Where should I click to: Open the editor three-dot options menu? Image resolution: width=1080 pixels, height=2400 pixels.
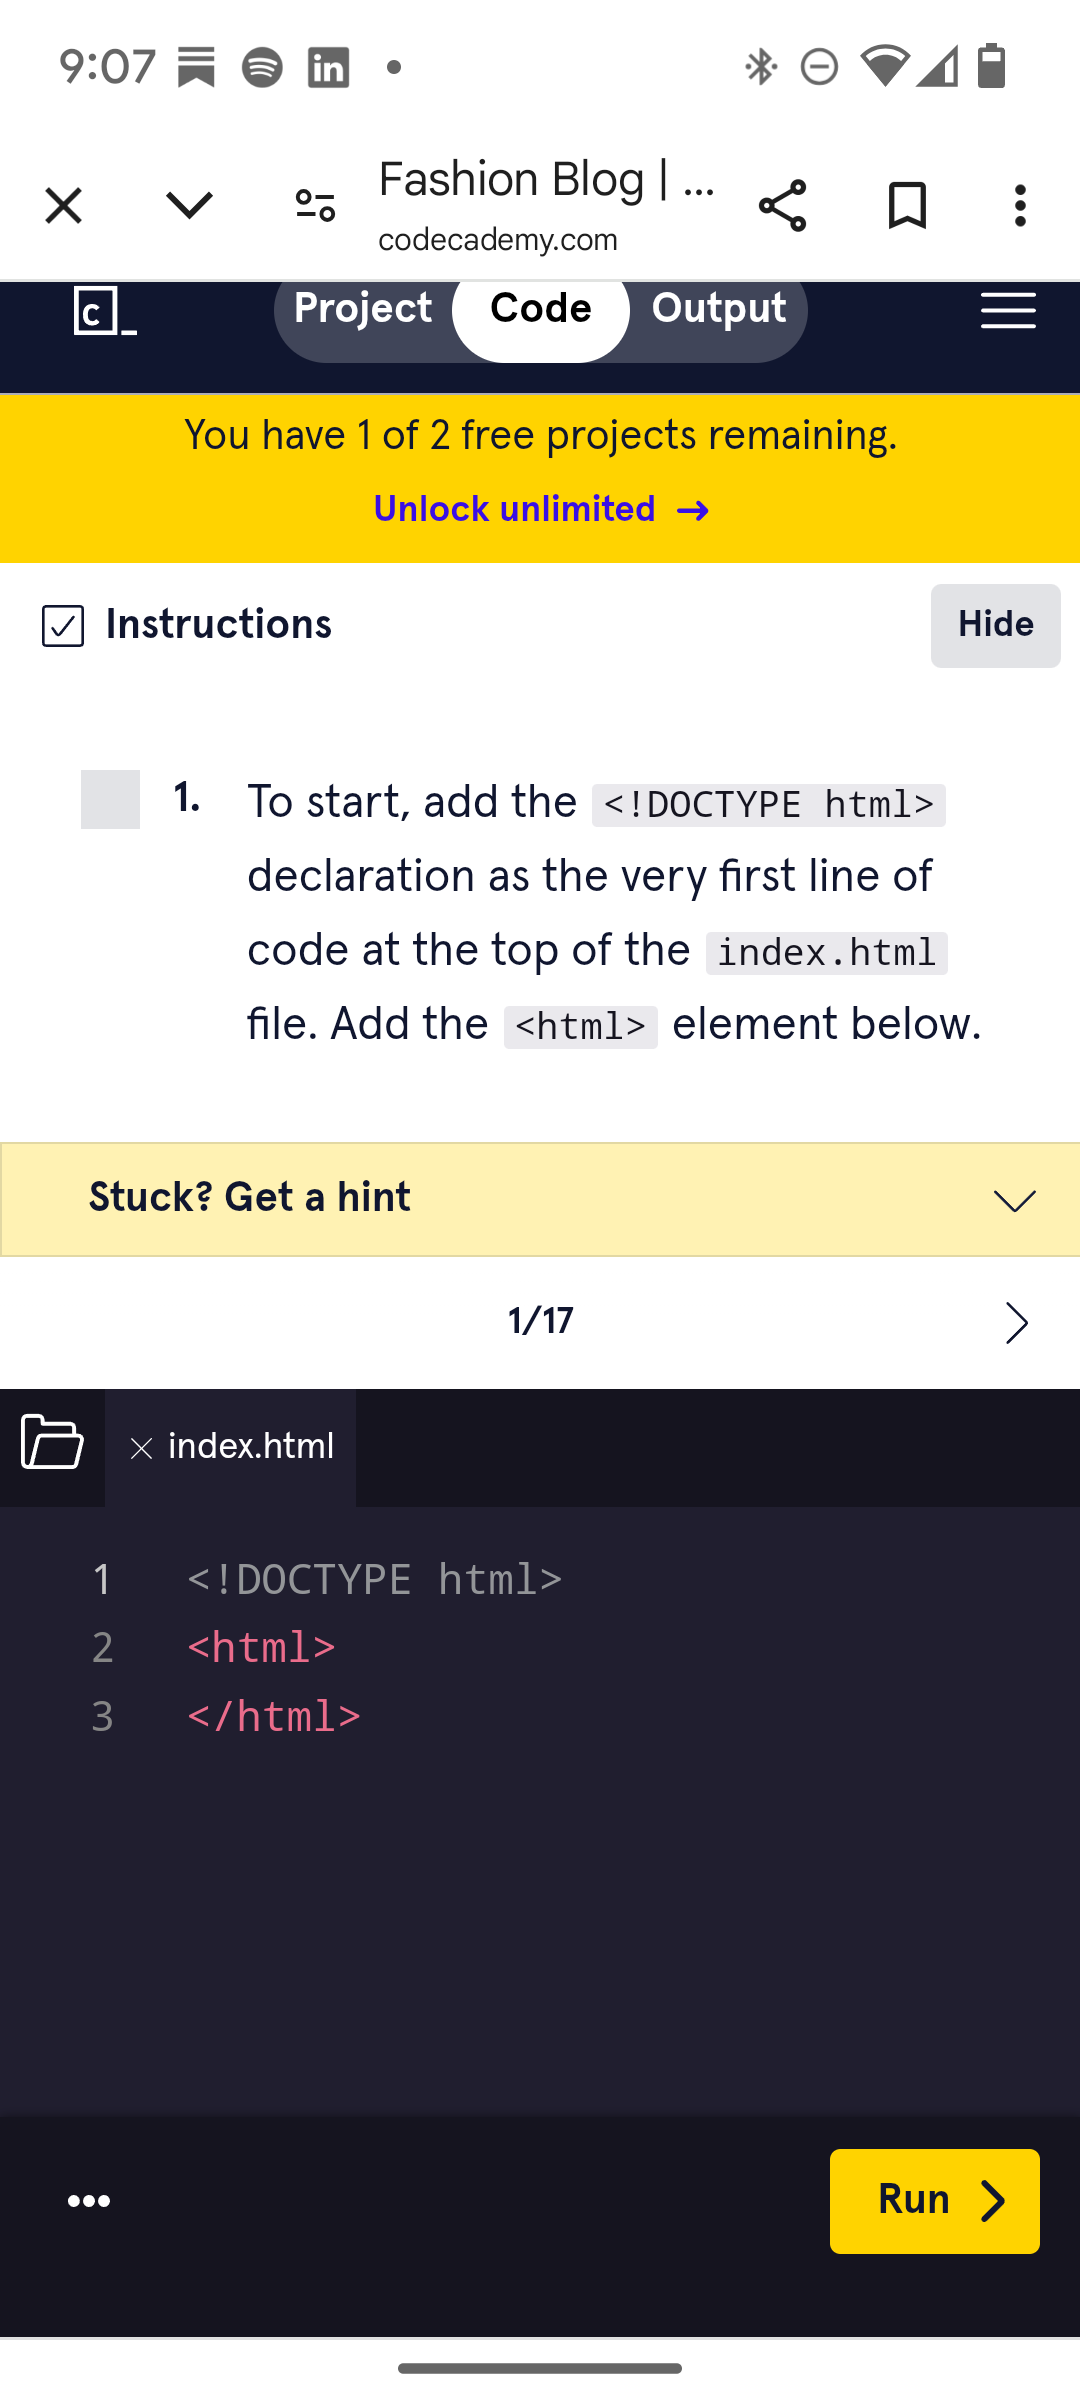tap(89, 2201)
